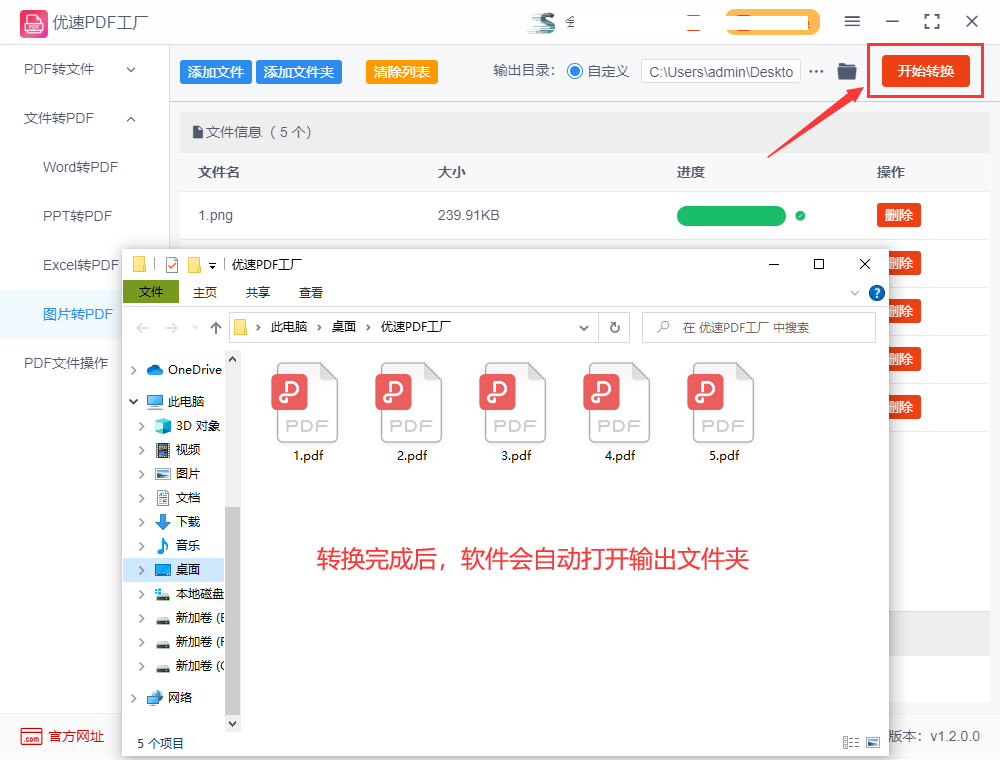Expand the Explorer ribbon chevron
1000x760 pixels.
click(x=855, y=293)
